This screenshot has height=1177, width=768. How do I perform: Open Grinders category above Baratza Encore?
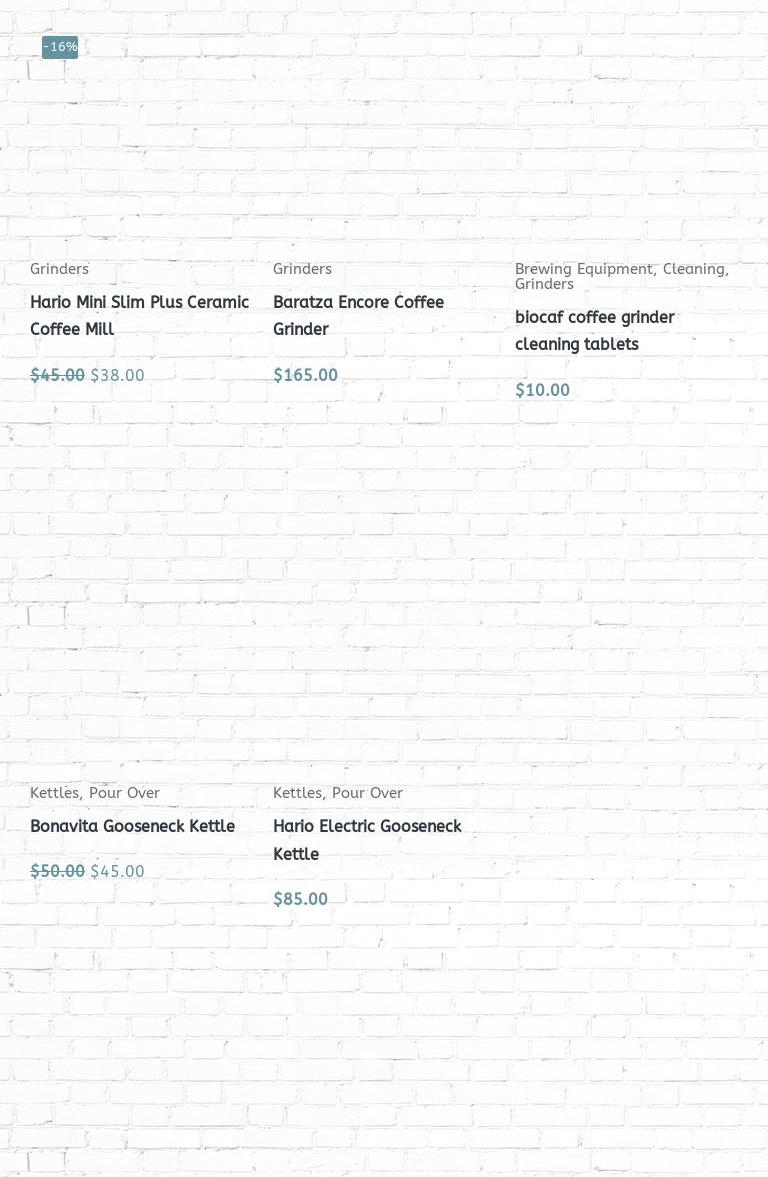302,269
